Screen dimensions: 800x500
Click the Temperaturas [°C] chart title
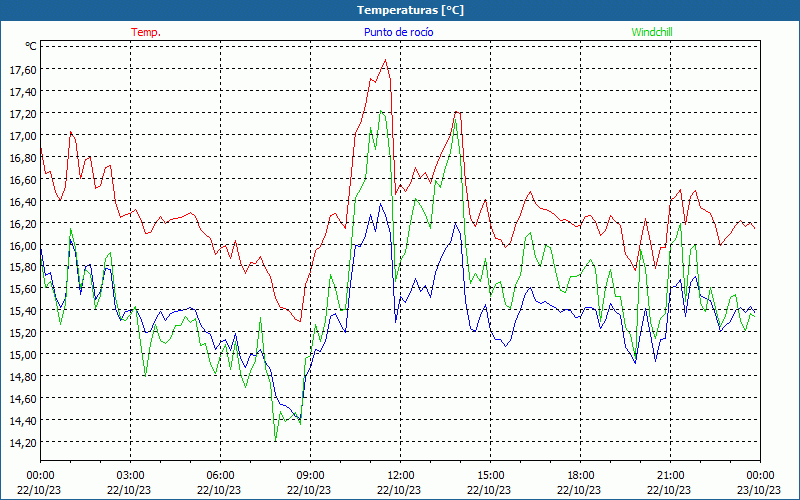point(410,10)
